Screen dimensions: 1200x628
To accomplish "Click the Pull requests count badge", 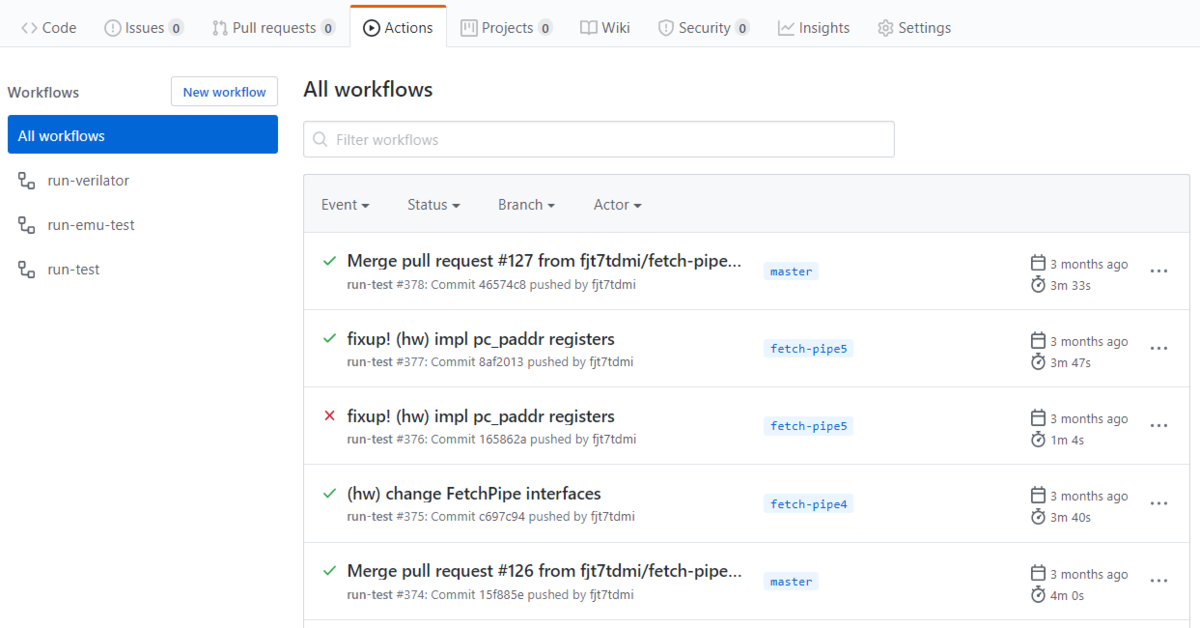I will pyautogui.click(x=328, y=28).
